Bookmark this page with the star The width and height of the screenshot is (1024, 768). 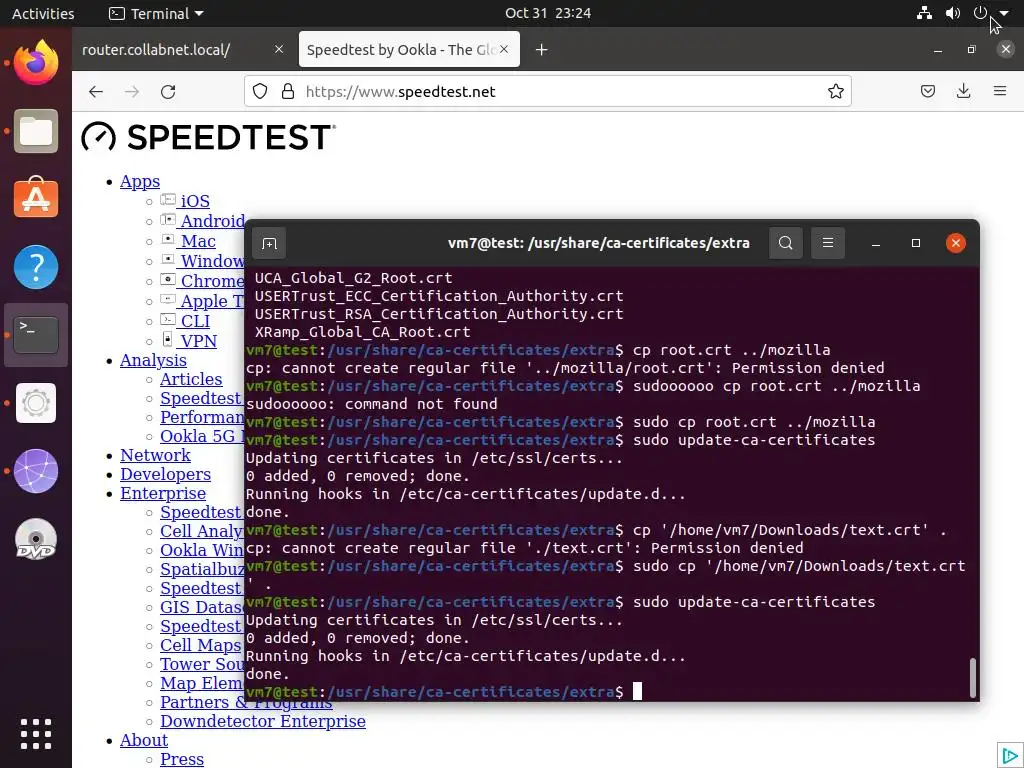(x=835, y=91)
